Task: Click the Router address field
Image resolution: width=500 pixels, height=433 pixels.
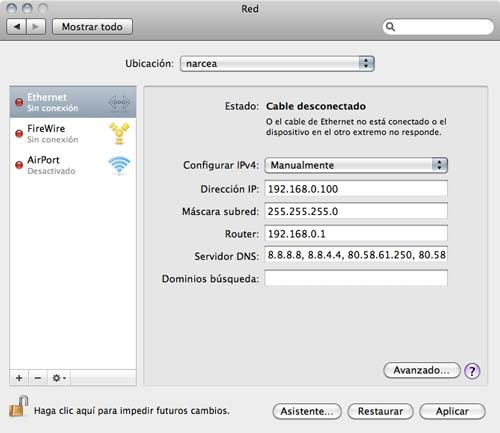Action: pos(356,234)
